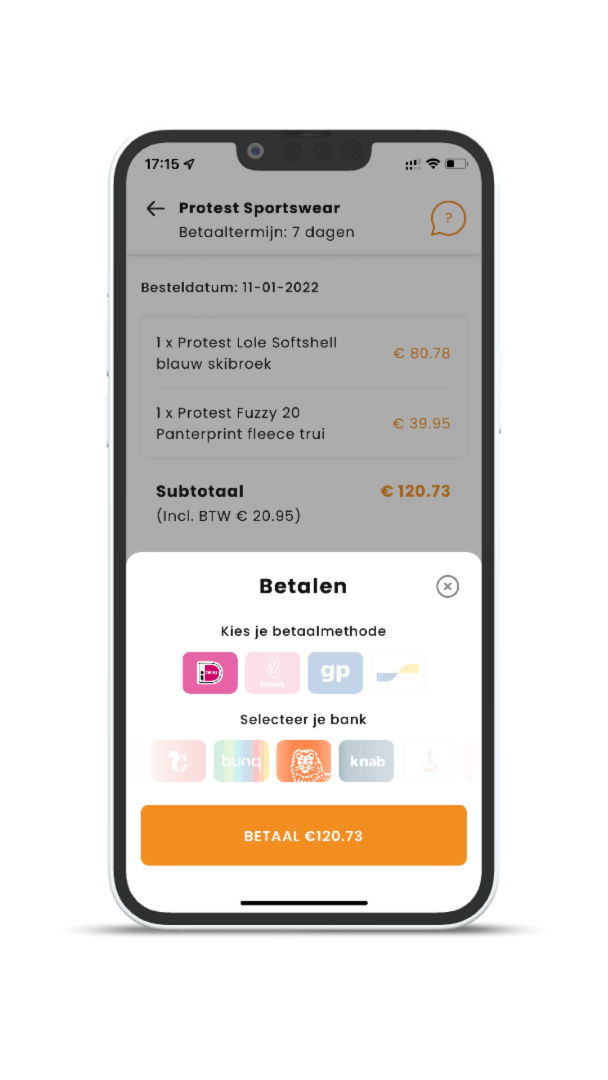Tap the BETAAL €120.73 button
Screen dimensions: 608x1080
click(x=304, y=835)
